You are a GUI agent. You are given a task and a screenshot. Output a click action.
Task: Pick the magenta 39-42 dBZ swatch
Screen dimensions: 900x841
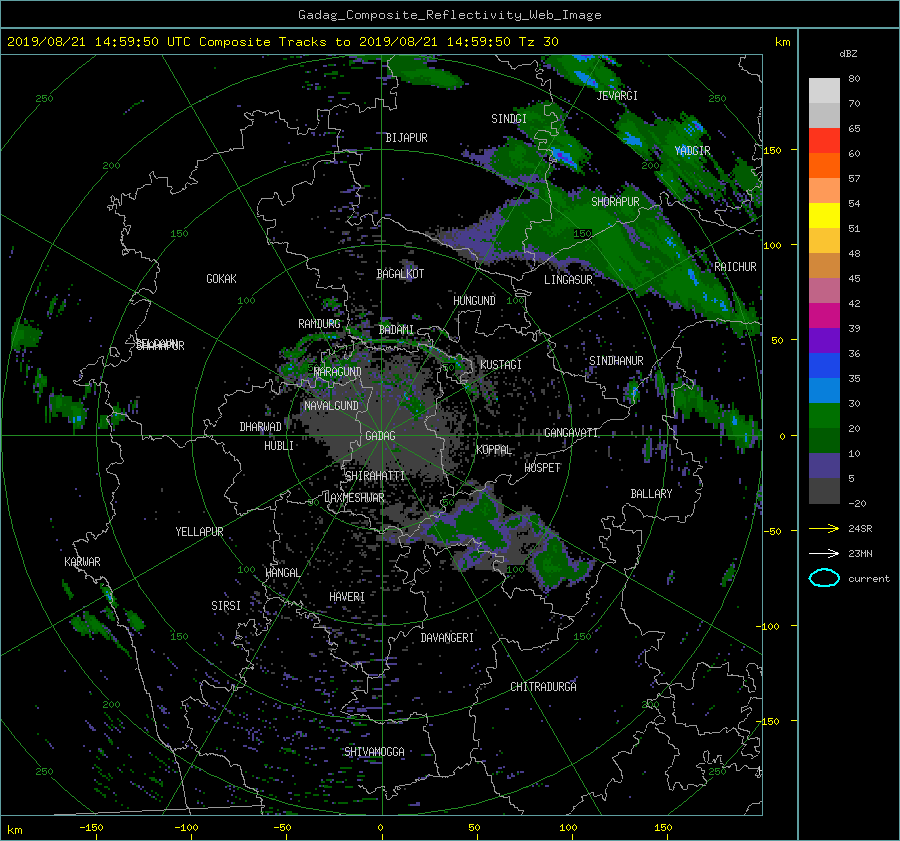(824, 315)
